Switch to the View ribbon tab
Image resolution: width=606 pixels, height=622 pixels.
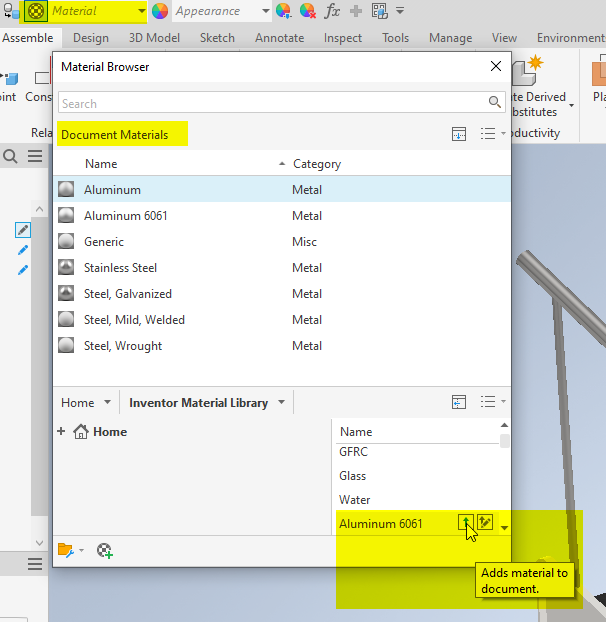pyautogui.click(x=504, y=38)
